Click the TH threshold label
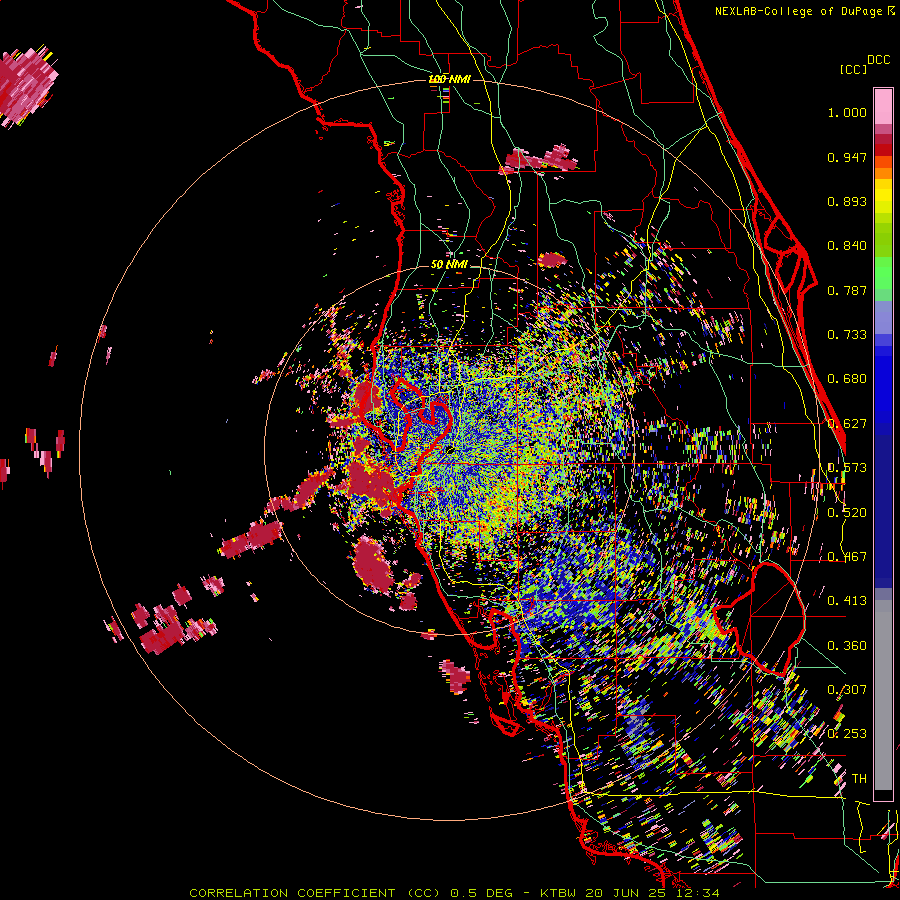Image resolution: width=900 pixels, height=900 pixels. pos(859,779)
